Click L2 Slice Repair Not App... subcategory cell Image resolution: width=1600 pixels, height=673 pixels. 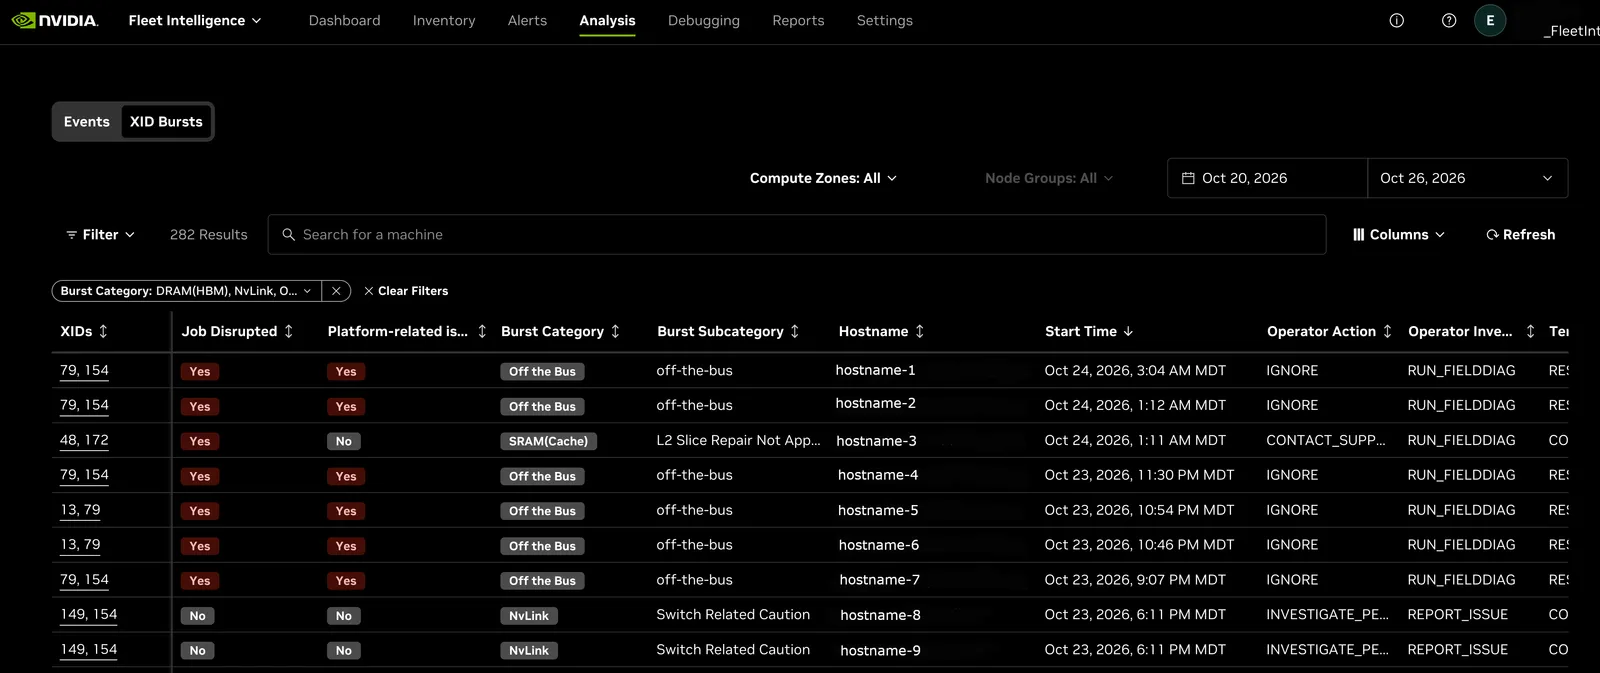coord(738,440)
